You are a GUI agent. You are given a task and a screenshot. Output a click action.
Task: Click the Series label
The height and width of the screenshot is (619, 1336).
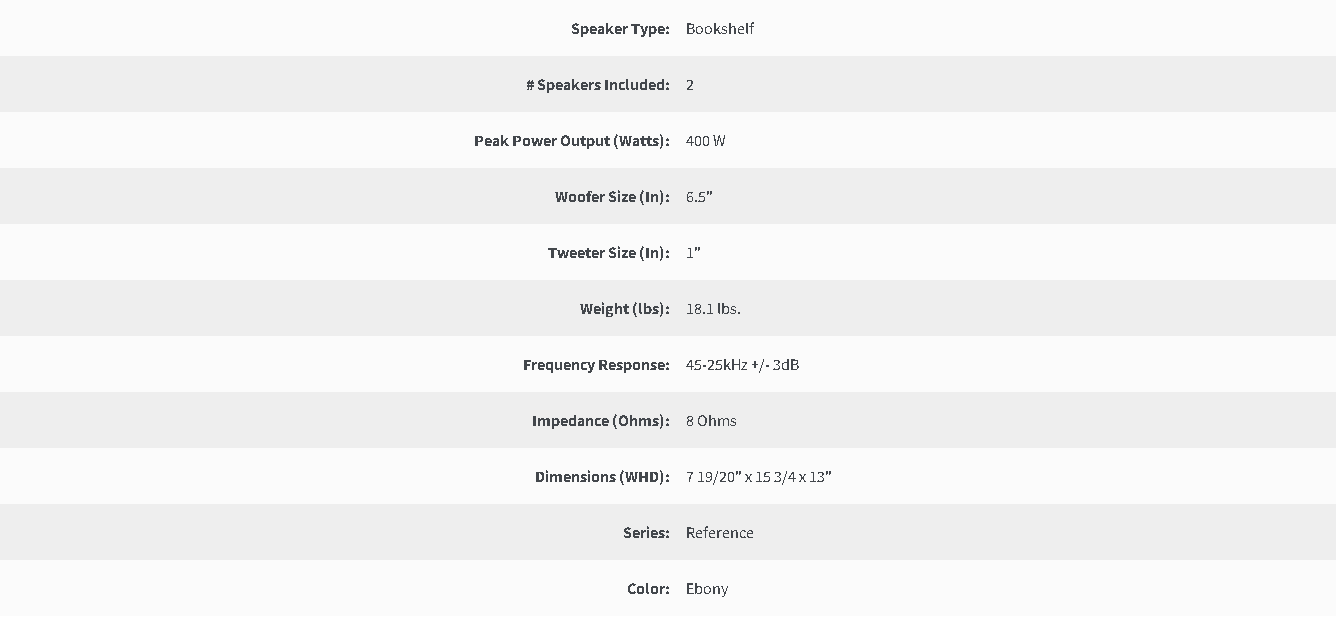tap(646, 533)
